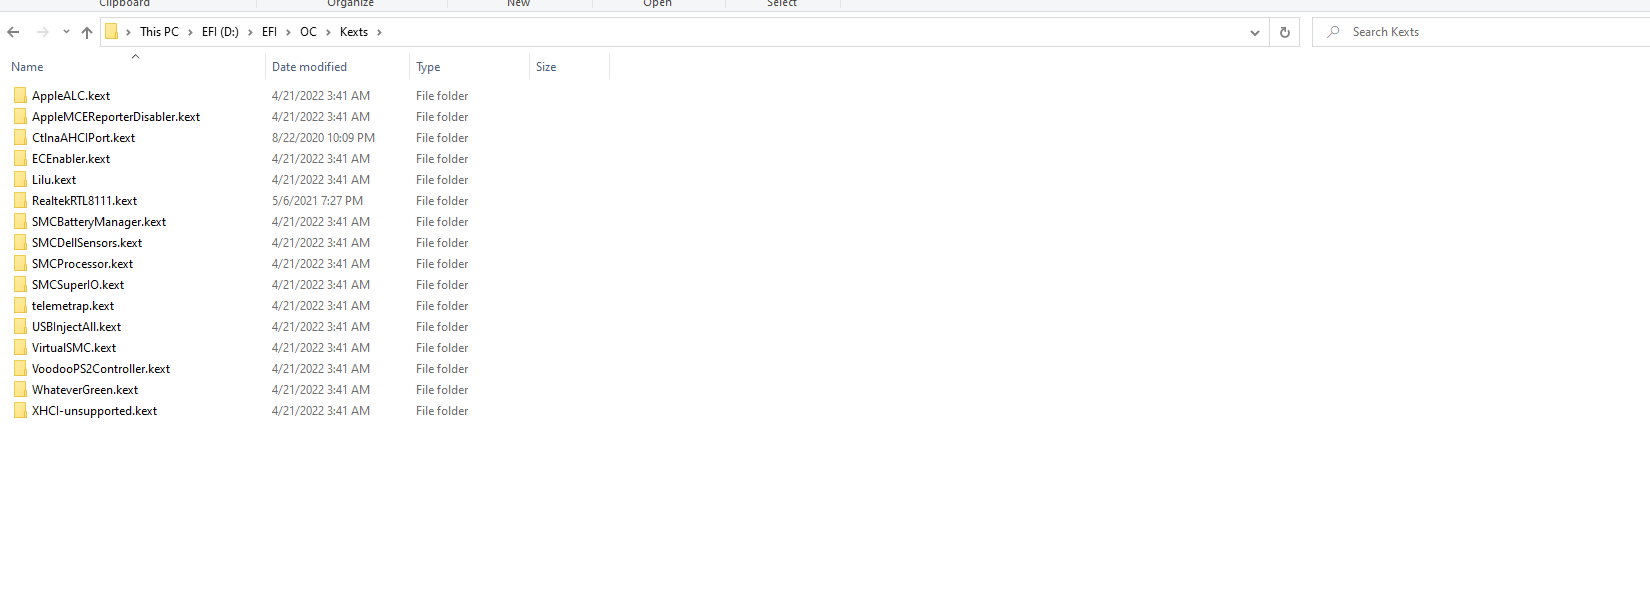The image size is (1650, 602).
Task: Open the recent locations dropdown arrow
Action: point(66,32)
